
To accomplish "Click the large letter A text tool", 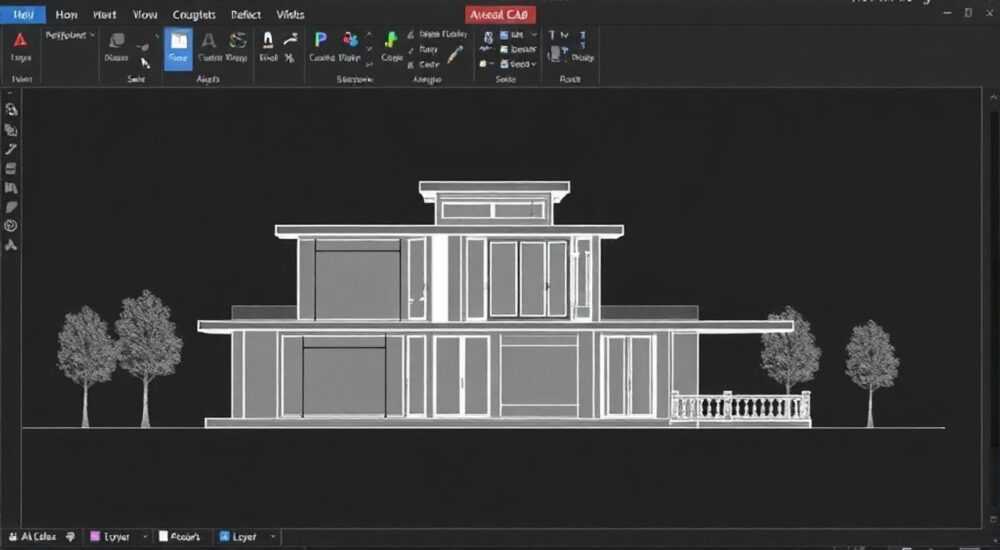I will (x=209, y=41).
